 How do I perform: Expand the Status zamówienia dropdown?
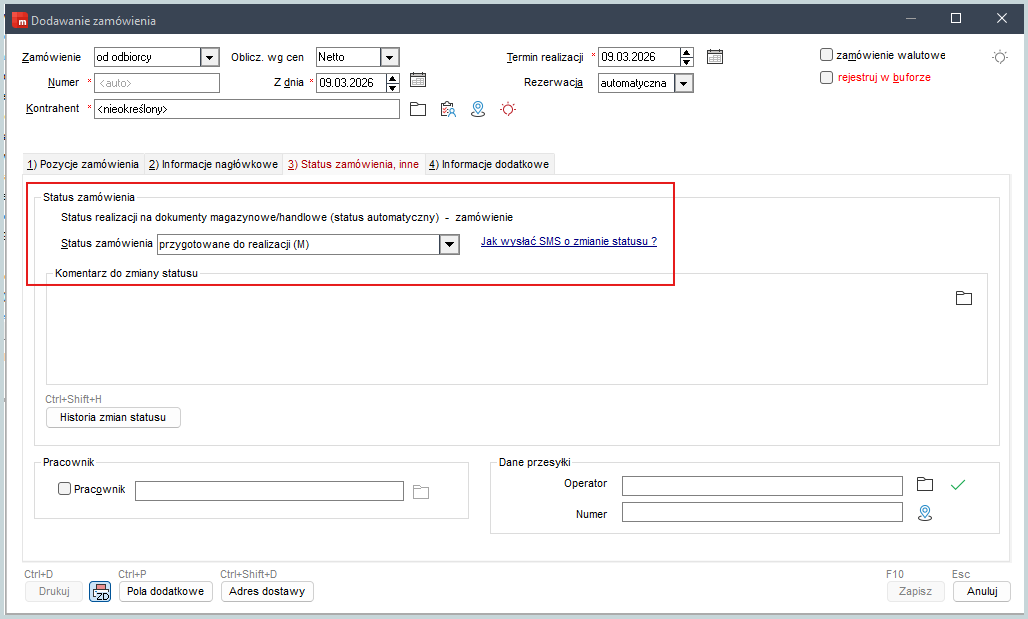[449, 244]
